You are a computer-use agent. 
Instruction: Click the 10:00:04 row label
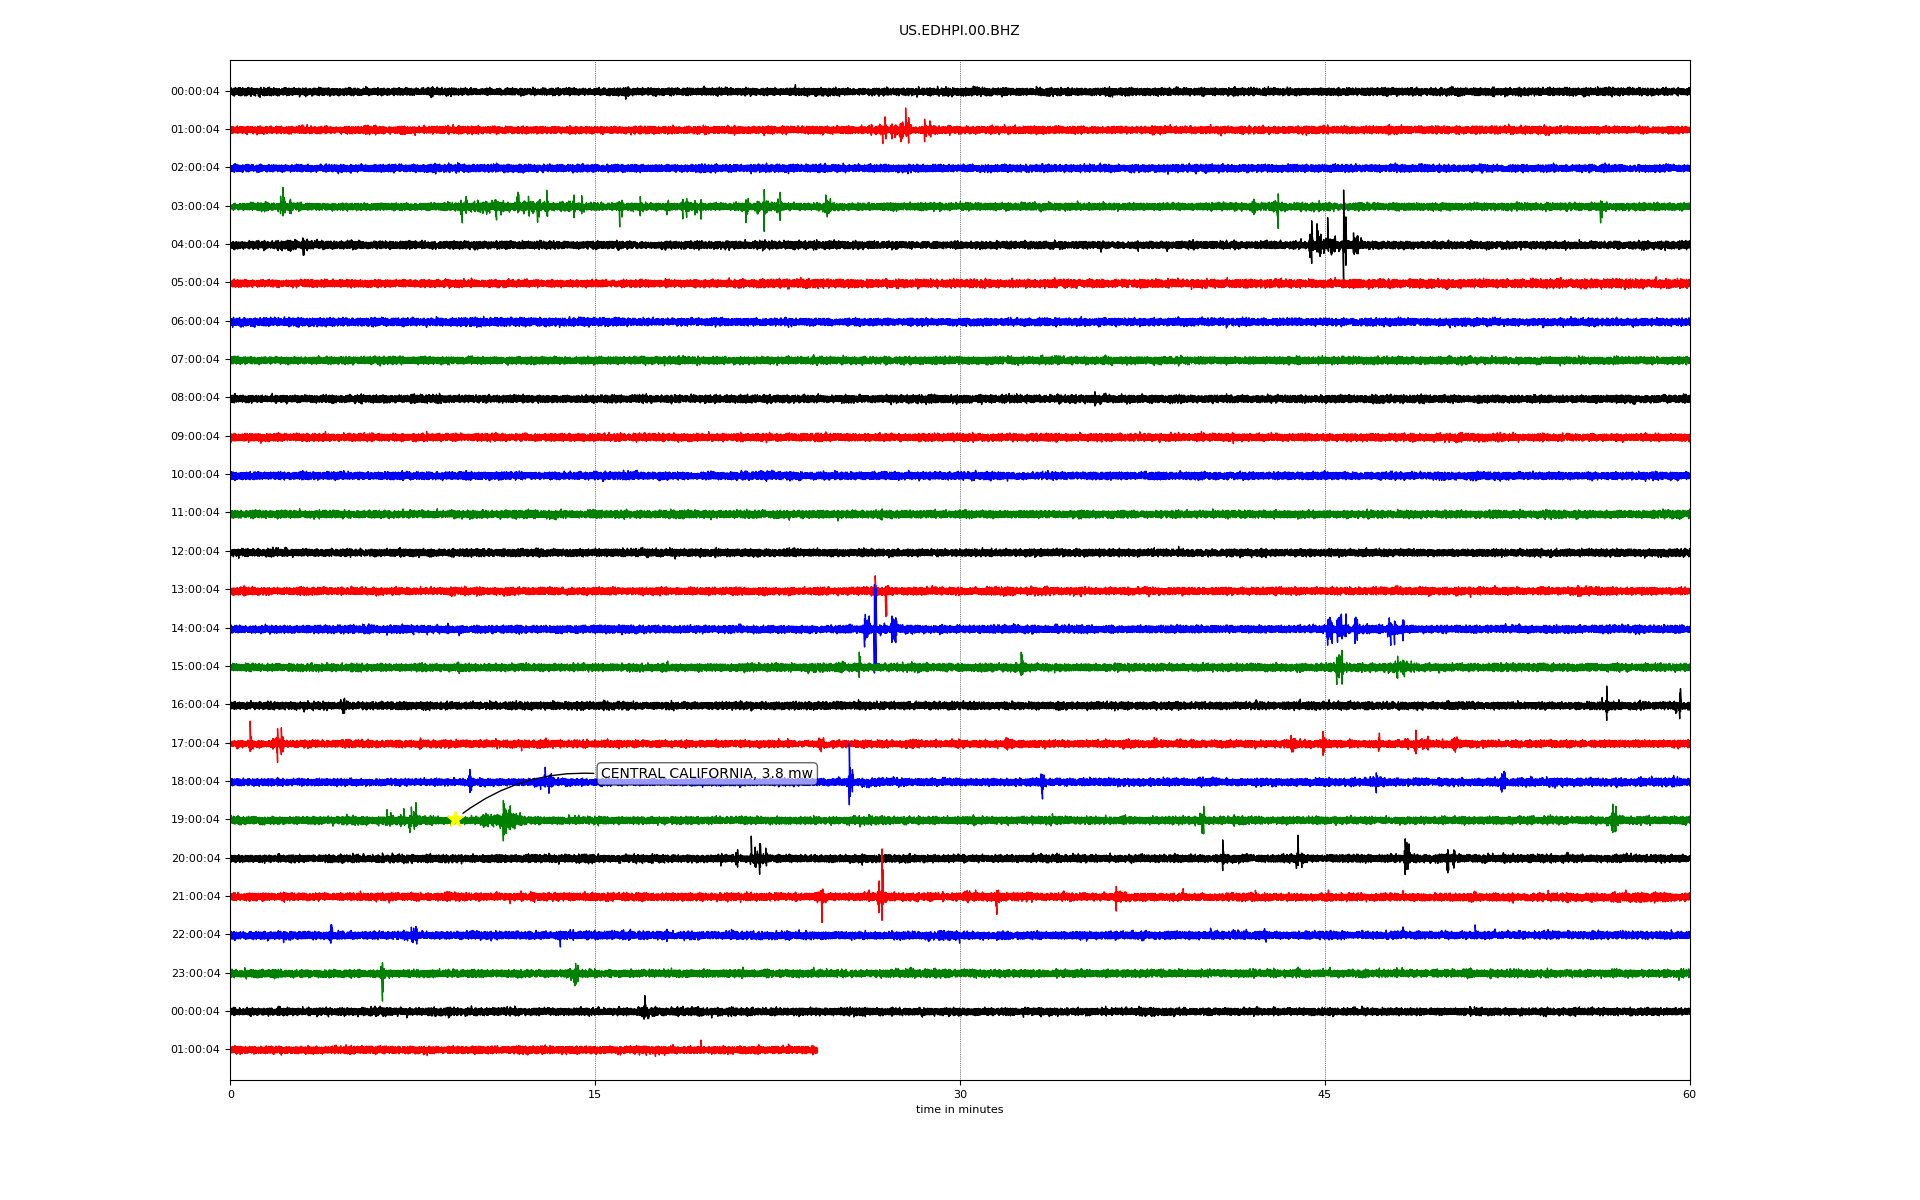195,475
